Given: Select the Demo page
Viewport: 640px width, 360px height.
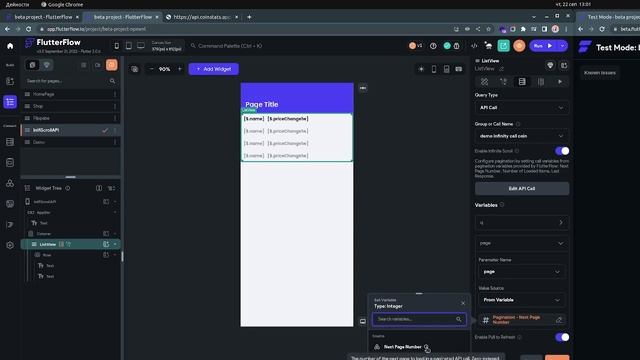Looking at the screenshot, I should pos(70,142).
